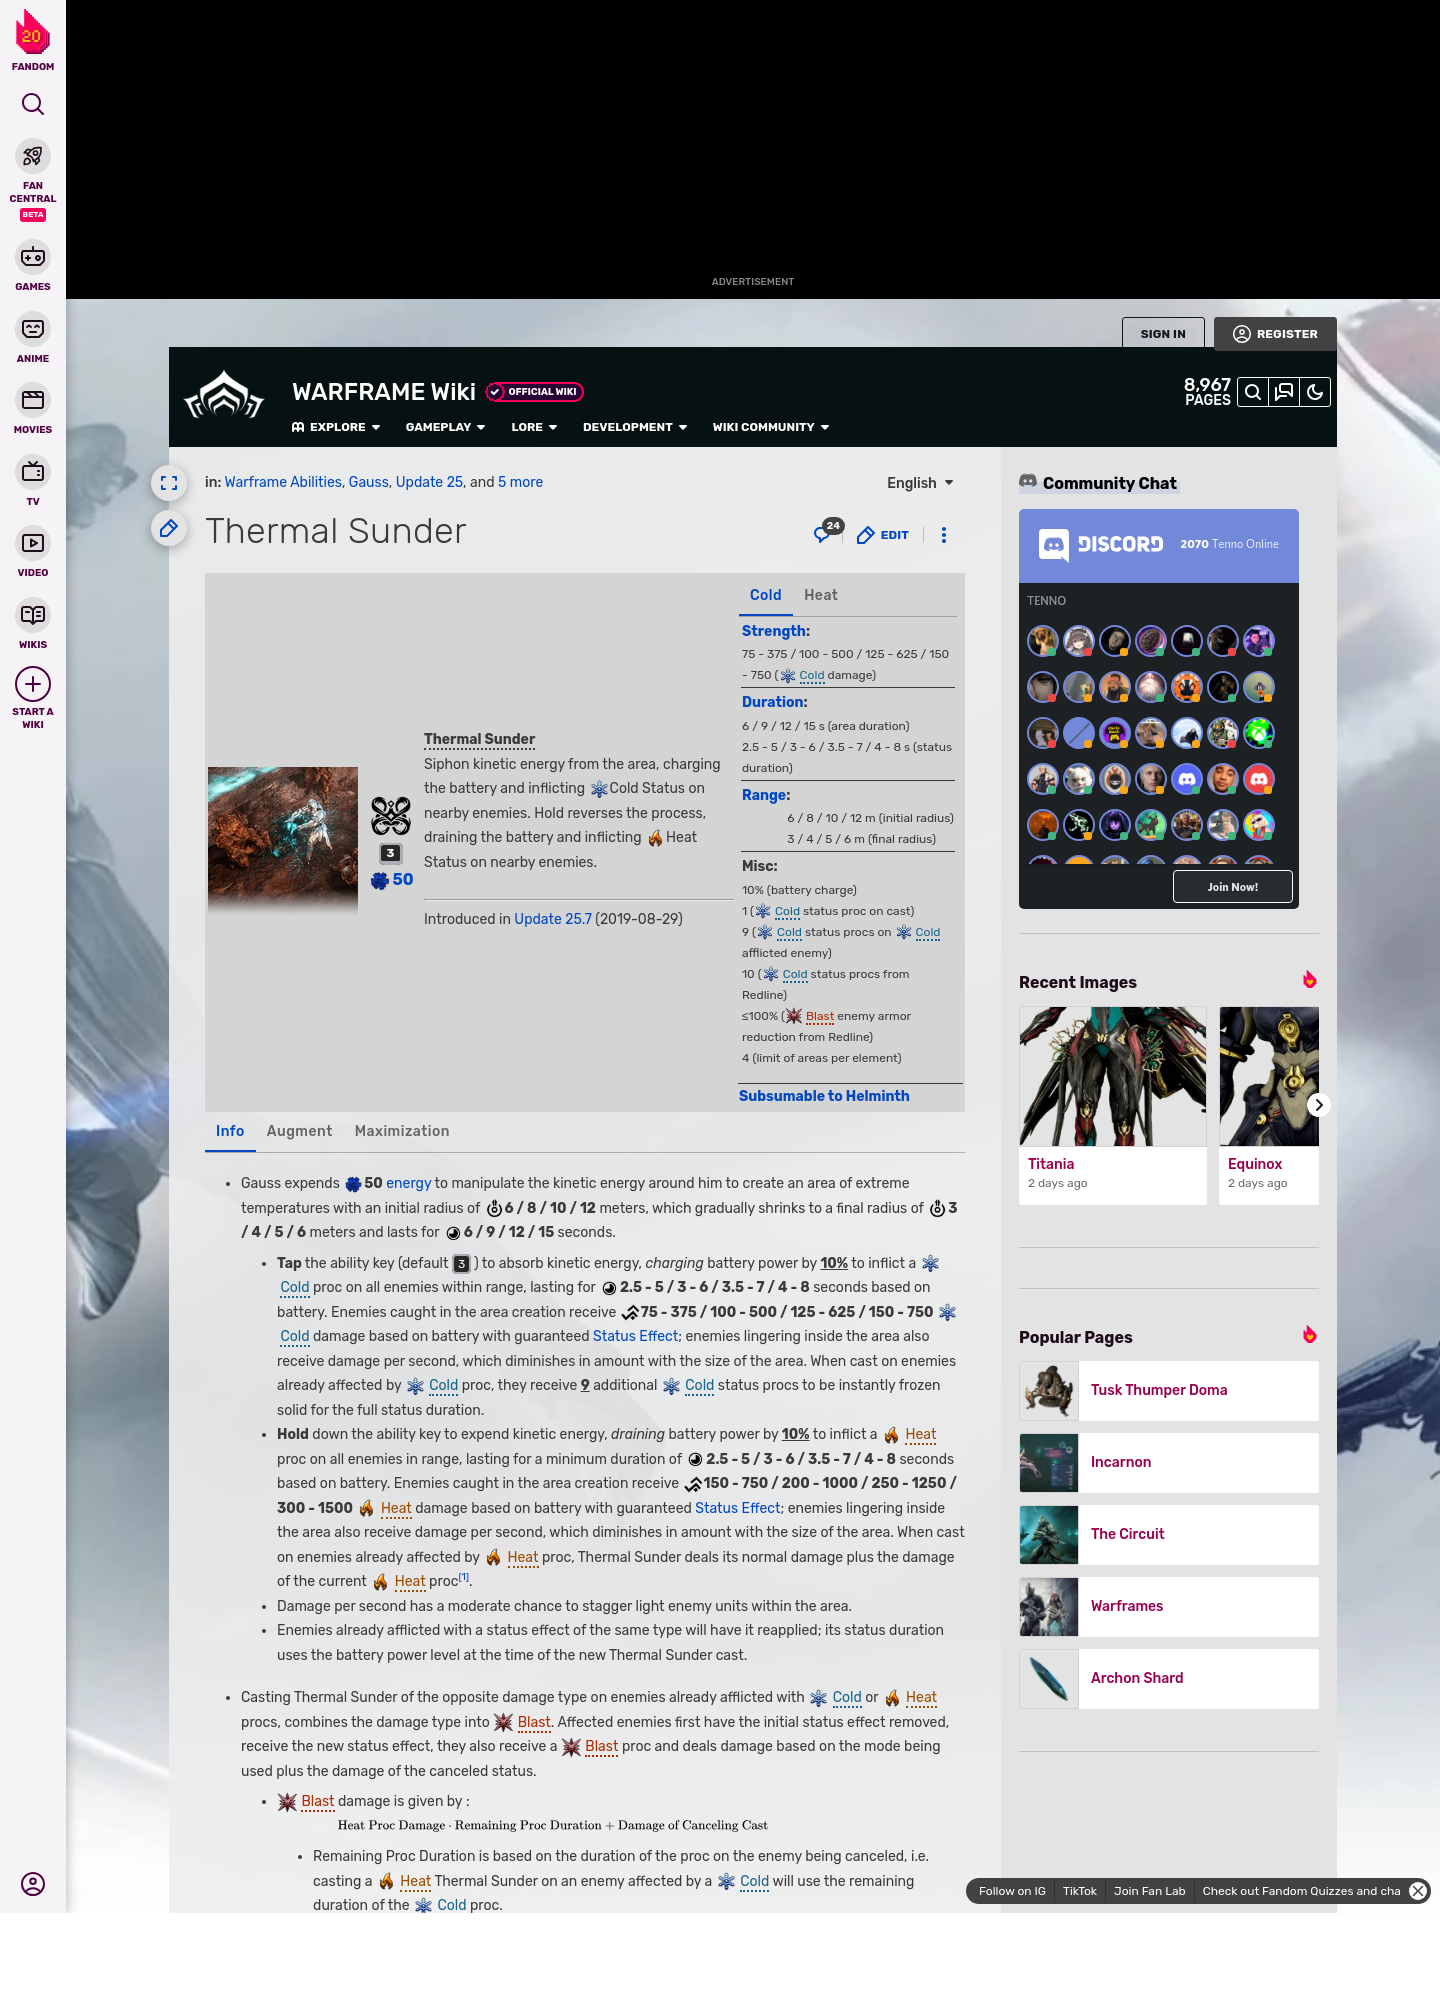Open the Tusk Thumper Doma popular page
1440x2000 pixels.
[1169, 1390]
